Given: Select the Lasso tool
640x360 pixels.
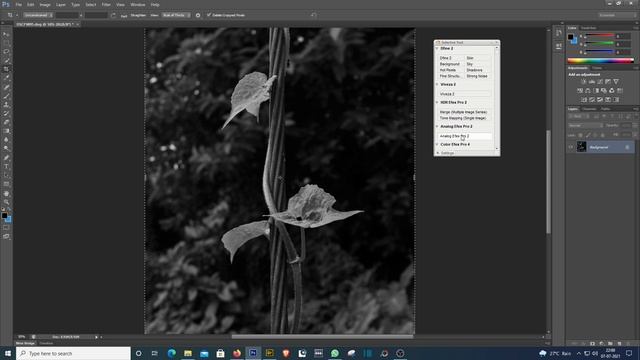Looking at the screenshot, I should point(6,52).
